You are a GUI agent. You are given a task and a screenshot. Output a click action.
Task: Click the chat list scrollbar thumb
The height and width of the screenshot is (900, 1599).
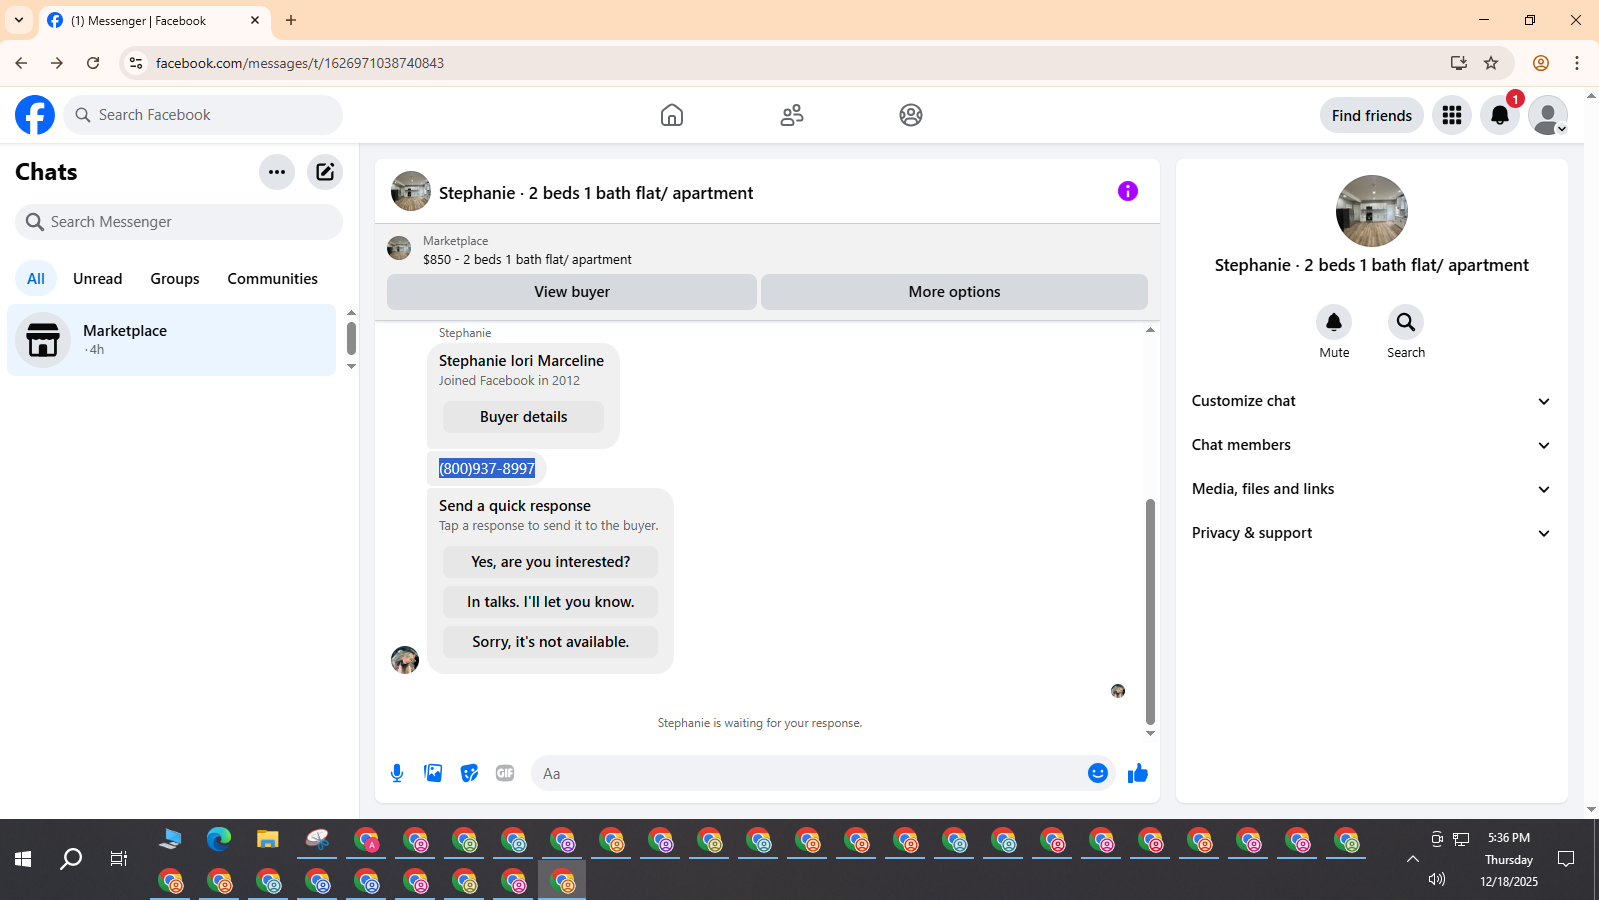[x=351, y=338]
